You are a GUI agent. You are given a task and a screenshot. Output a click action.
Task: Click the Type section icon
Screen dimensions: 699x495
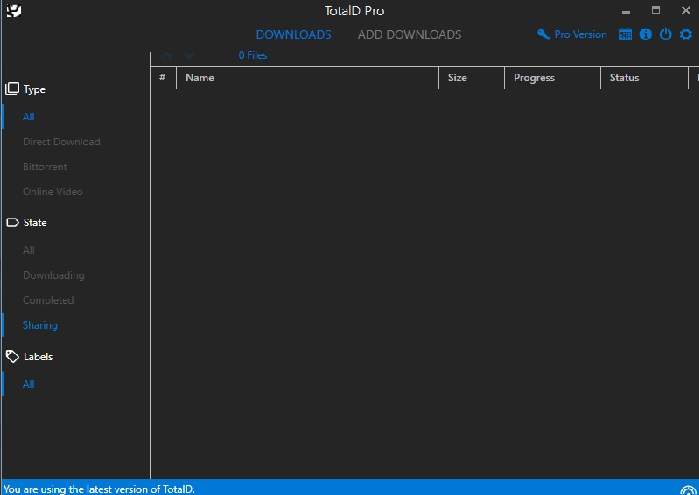pyautogui.click(x=12, y=89)
